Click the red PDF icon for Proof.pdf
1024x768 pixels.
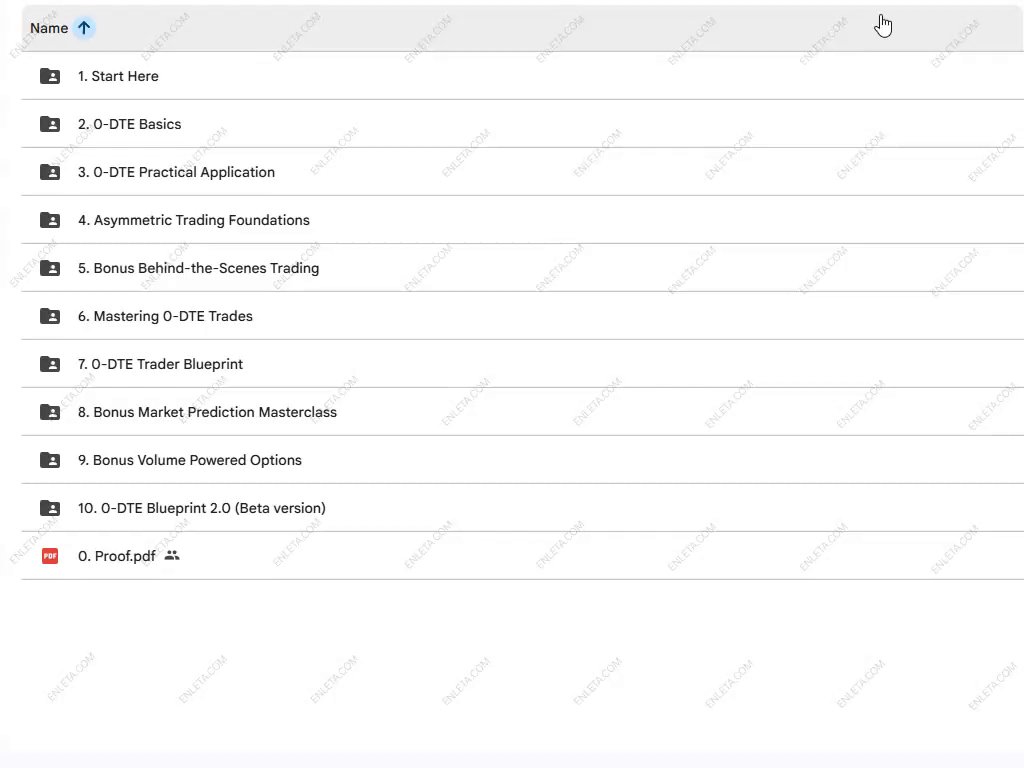point(50,556)
